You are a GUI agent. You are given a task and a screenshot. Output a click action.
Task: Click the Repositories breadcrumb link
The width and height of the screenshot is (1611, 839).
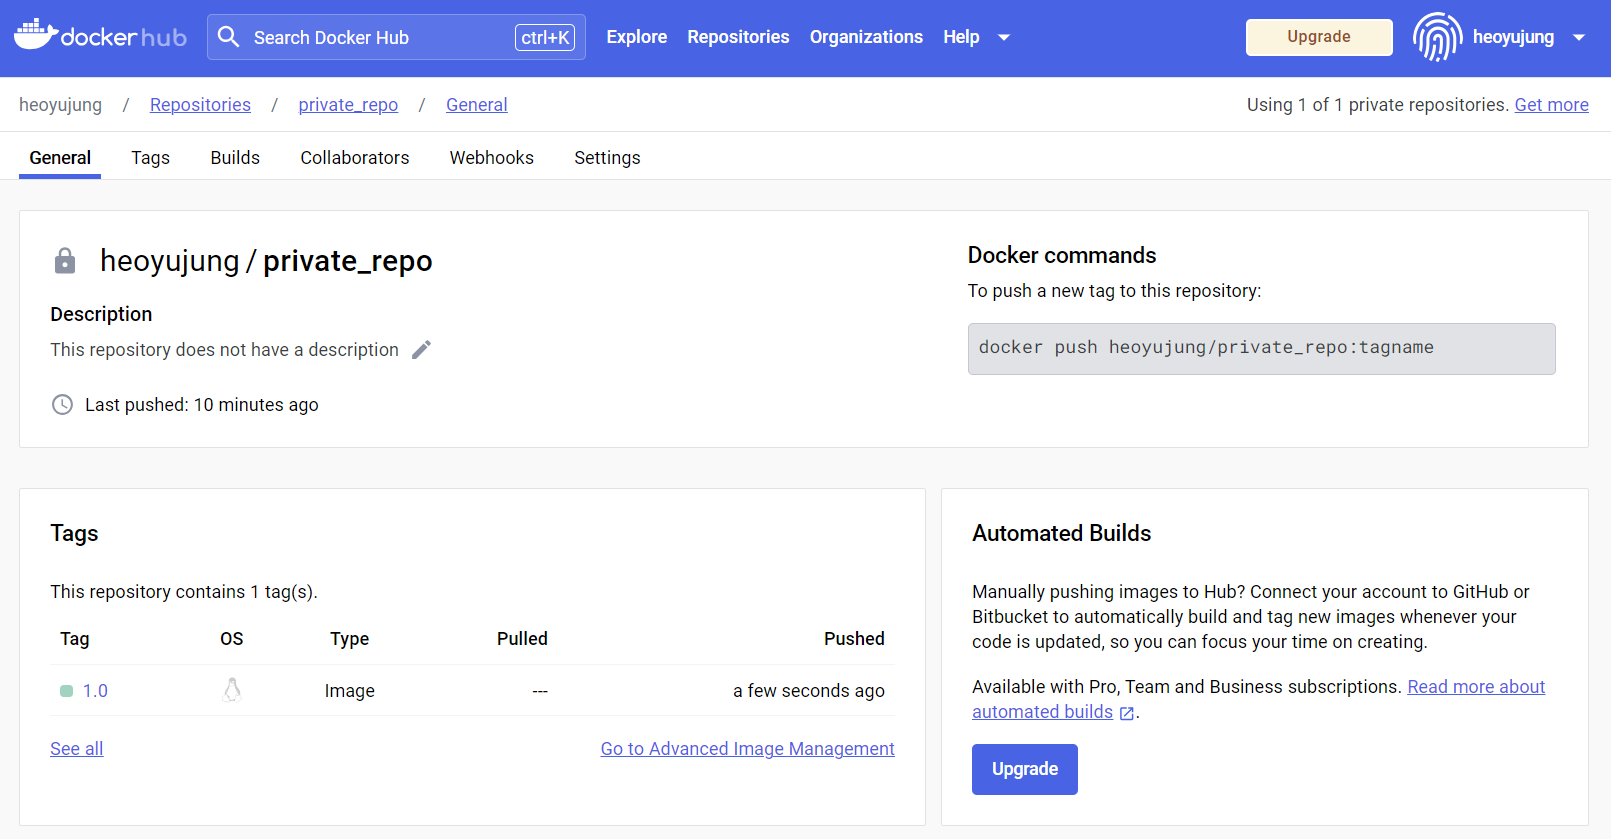[x=200, y=105]
